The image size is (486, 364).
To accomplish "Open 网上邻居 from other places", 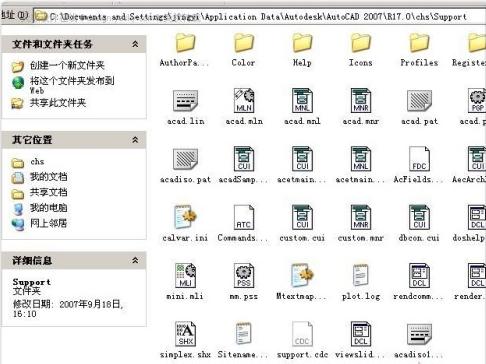I will [x=48, y=223].
